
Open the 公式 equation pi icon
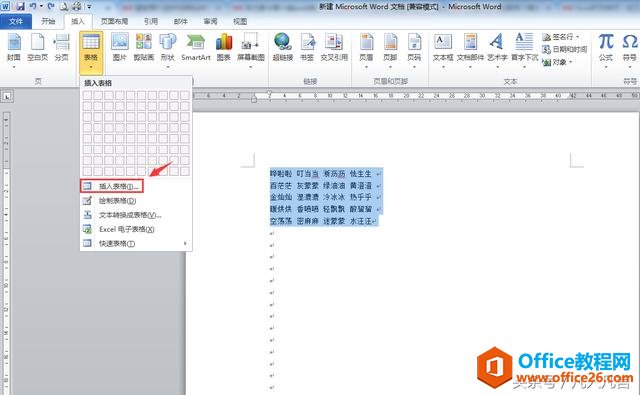pos(606,42)
